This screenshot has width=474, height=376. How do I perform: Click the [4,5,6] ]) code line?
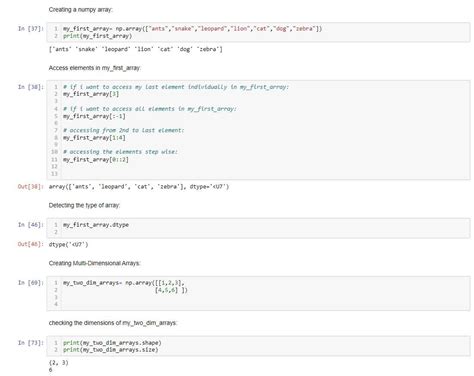click(x=171, y=290)
